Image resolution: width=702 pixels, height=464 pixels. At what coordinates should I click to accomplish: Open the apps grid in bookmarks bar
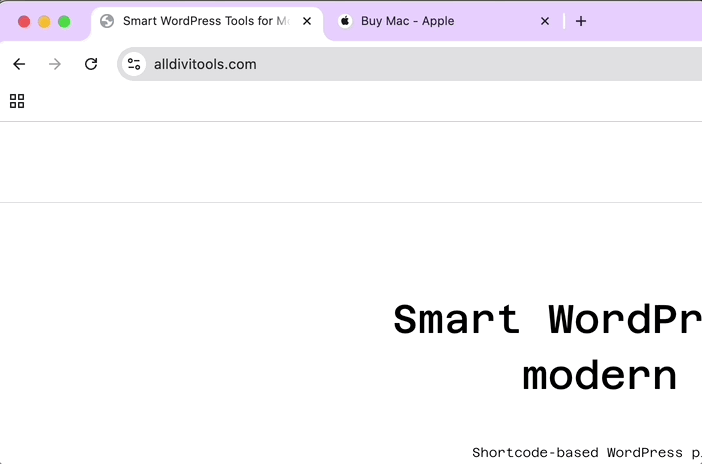(x=17, y=101)
